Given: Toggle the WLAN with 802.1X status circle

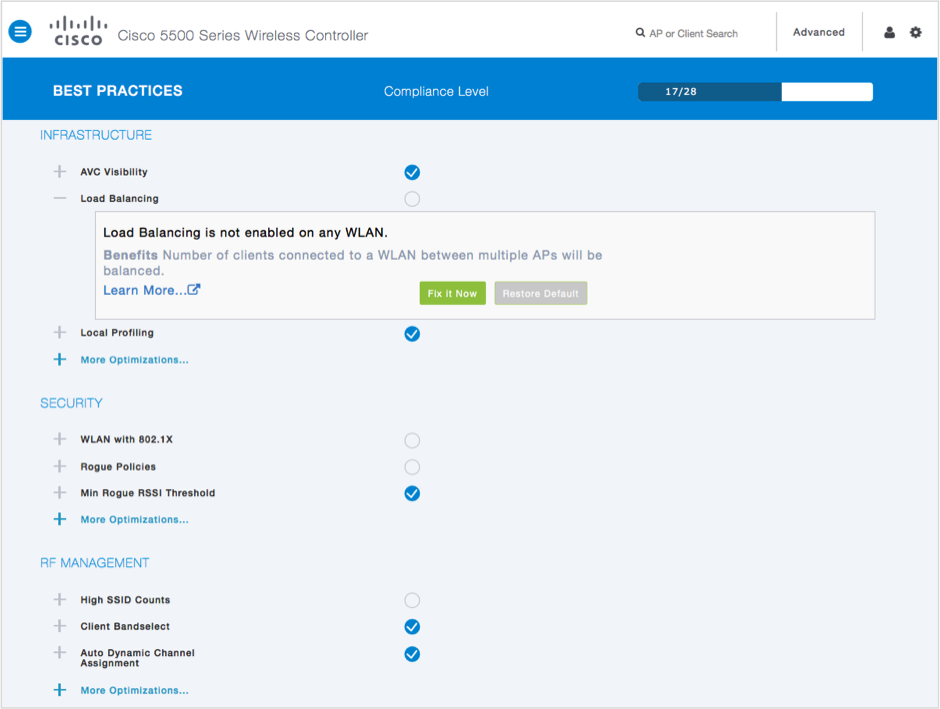Looking at the screenshot, I should tap(412, 440).
